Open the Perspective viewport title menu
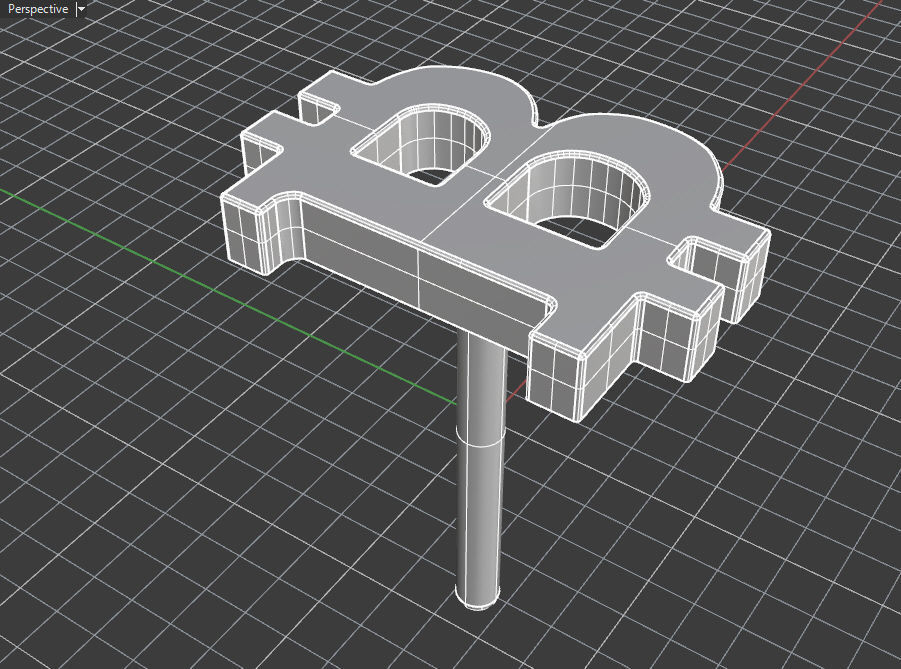The image size is (901, 669). 38,9
